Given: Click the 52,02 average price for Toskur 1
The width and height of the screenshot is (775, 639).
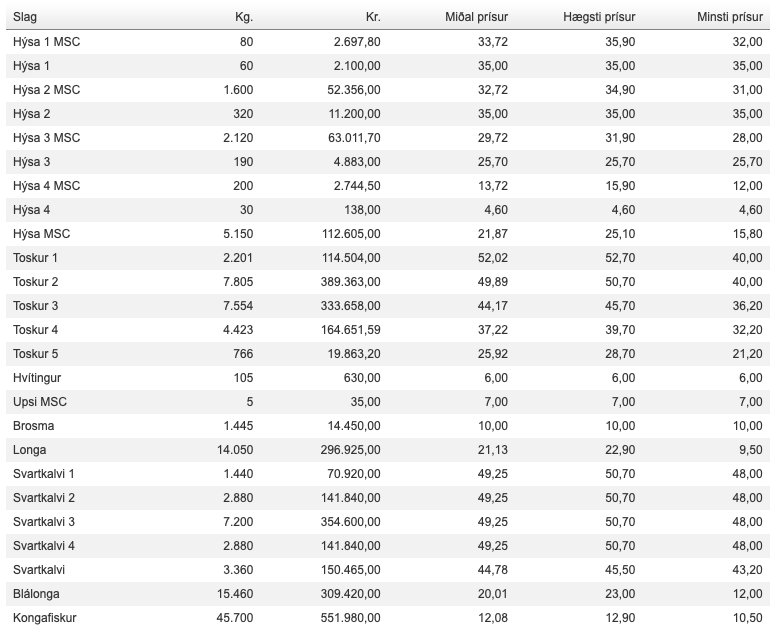Looking at the screenshot, I should (x=493, y=257).
